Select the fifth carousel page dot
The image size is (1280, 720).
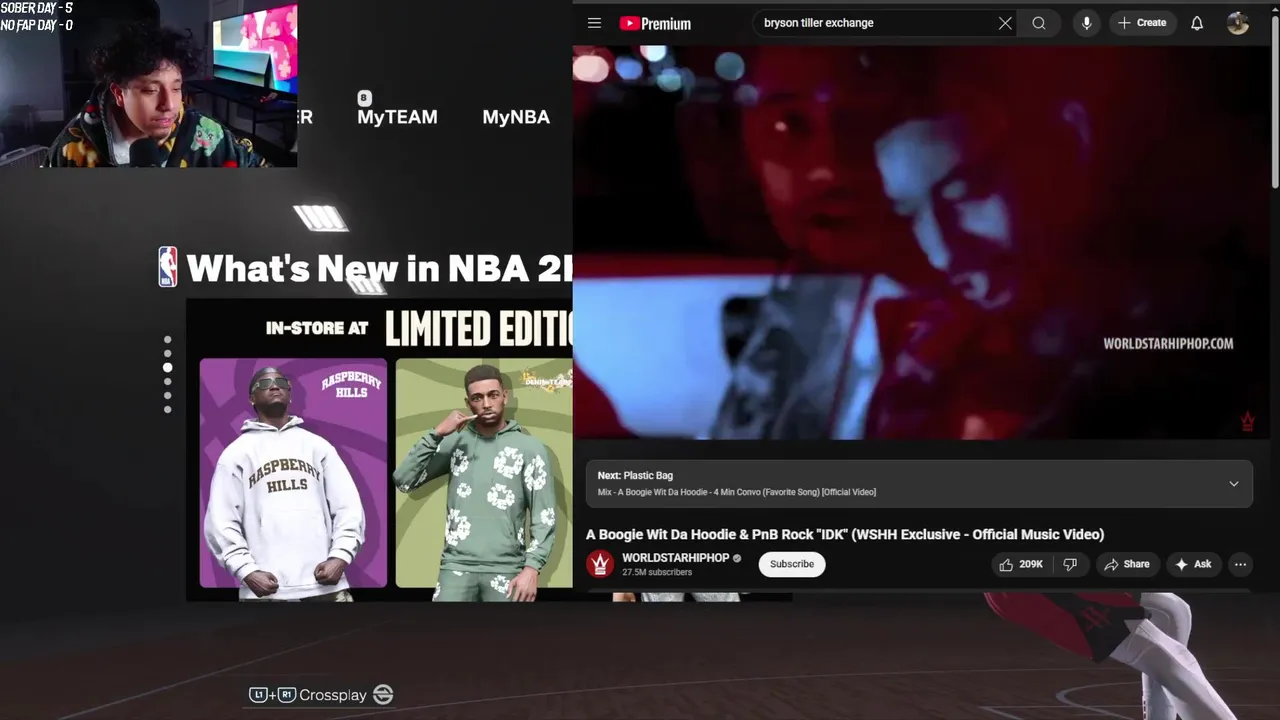(167, 395)
